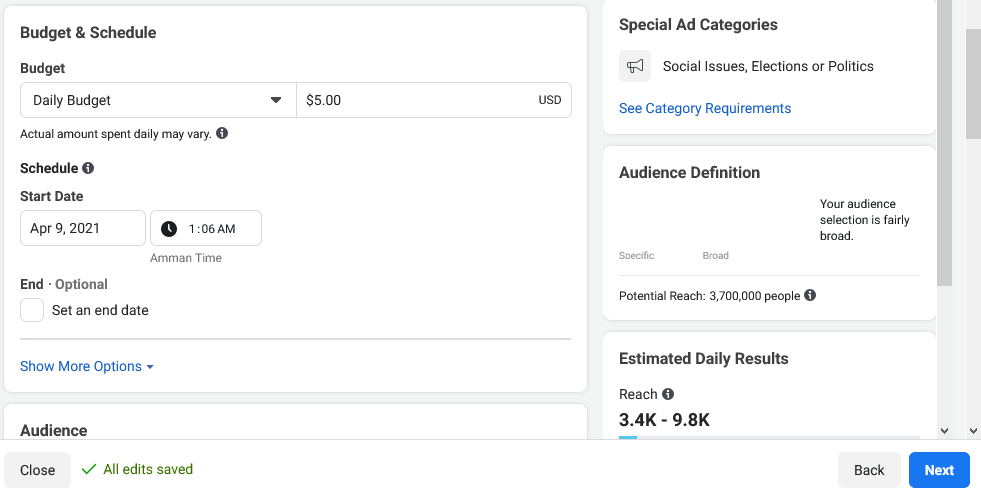Click the Close button
This screenshot has width=981, height=496.
(x=38, y=470)
